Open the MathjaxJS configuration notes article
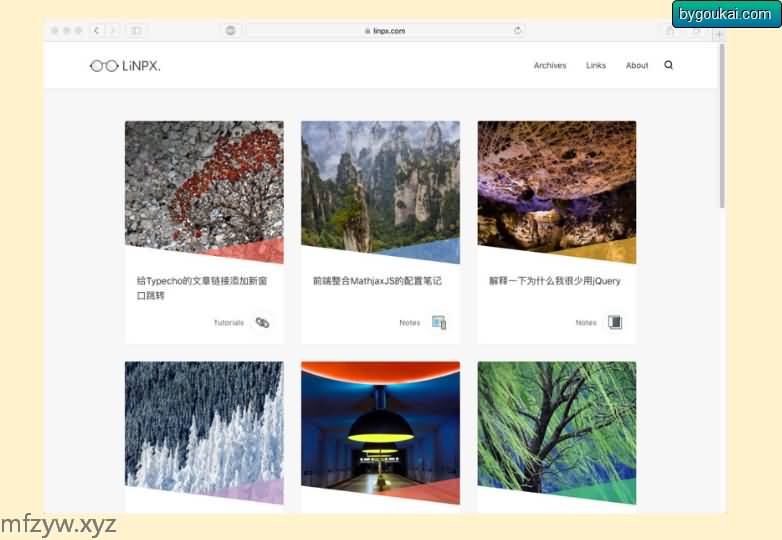The height and width of the screenshot is (540, 782). point(377,281)
